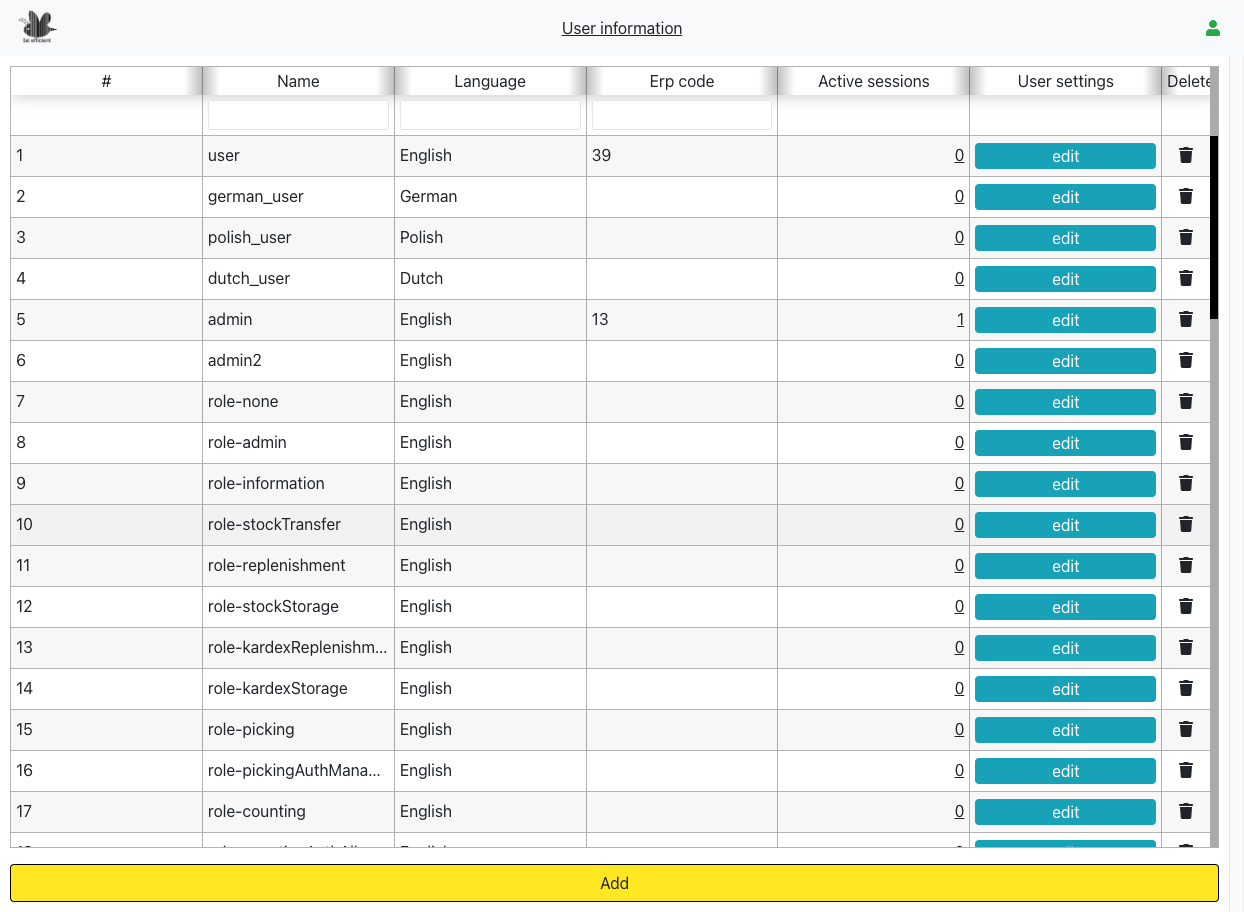
Task: Sort by the Active sessions column header
Action: tap(873, 82)
